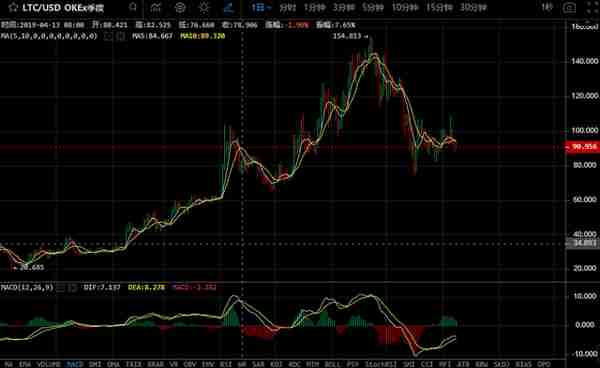The image size is (600, 368).
Task: Remove the MA indicator using second icon
Action: (x=120, y=36)
